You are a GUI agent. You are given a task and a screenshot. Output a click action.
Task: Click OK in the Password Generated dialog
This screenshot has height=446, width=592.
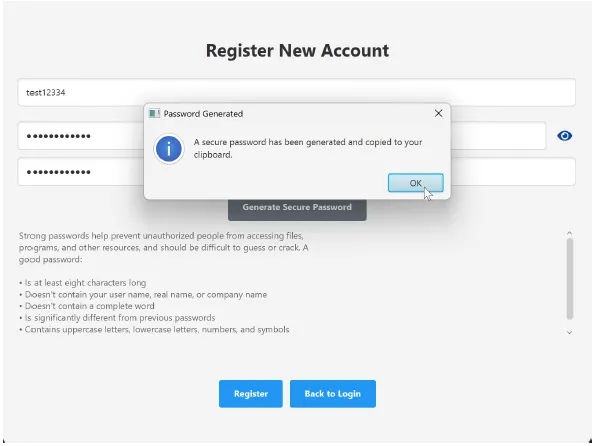415,183
